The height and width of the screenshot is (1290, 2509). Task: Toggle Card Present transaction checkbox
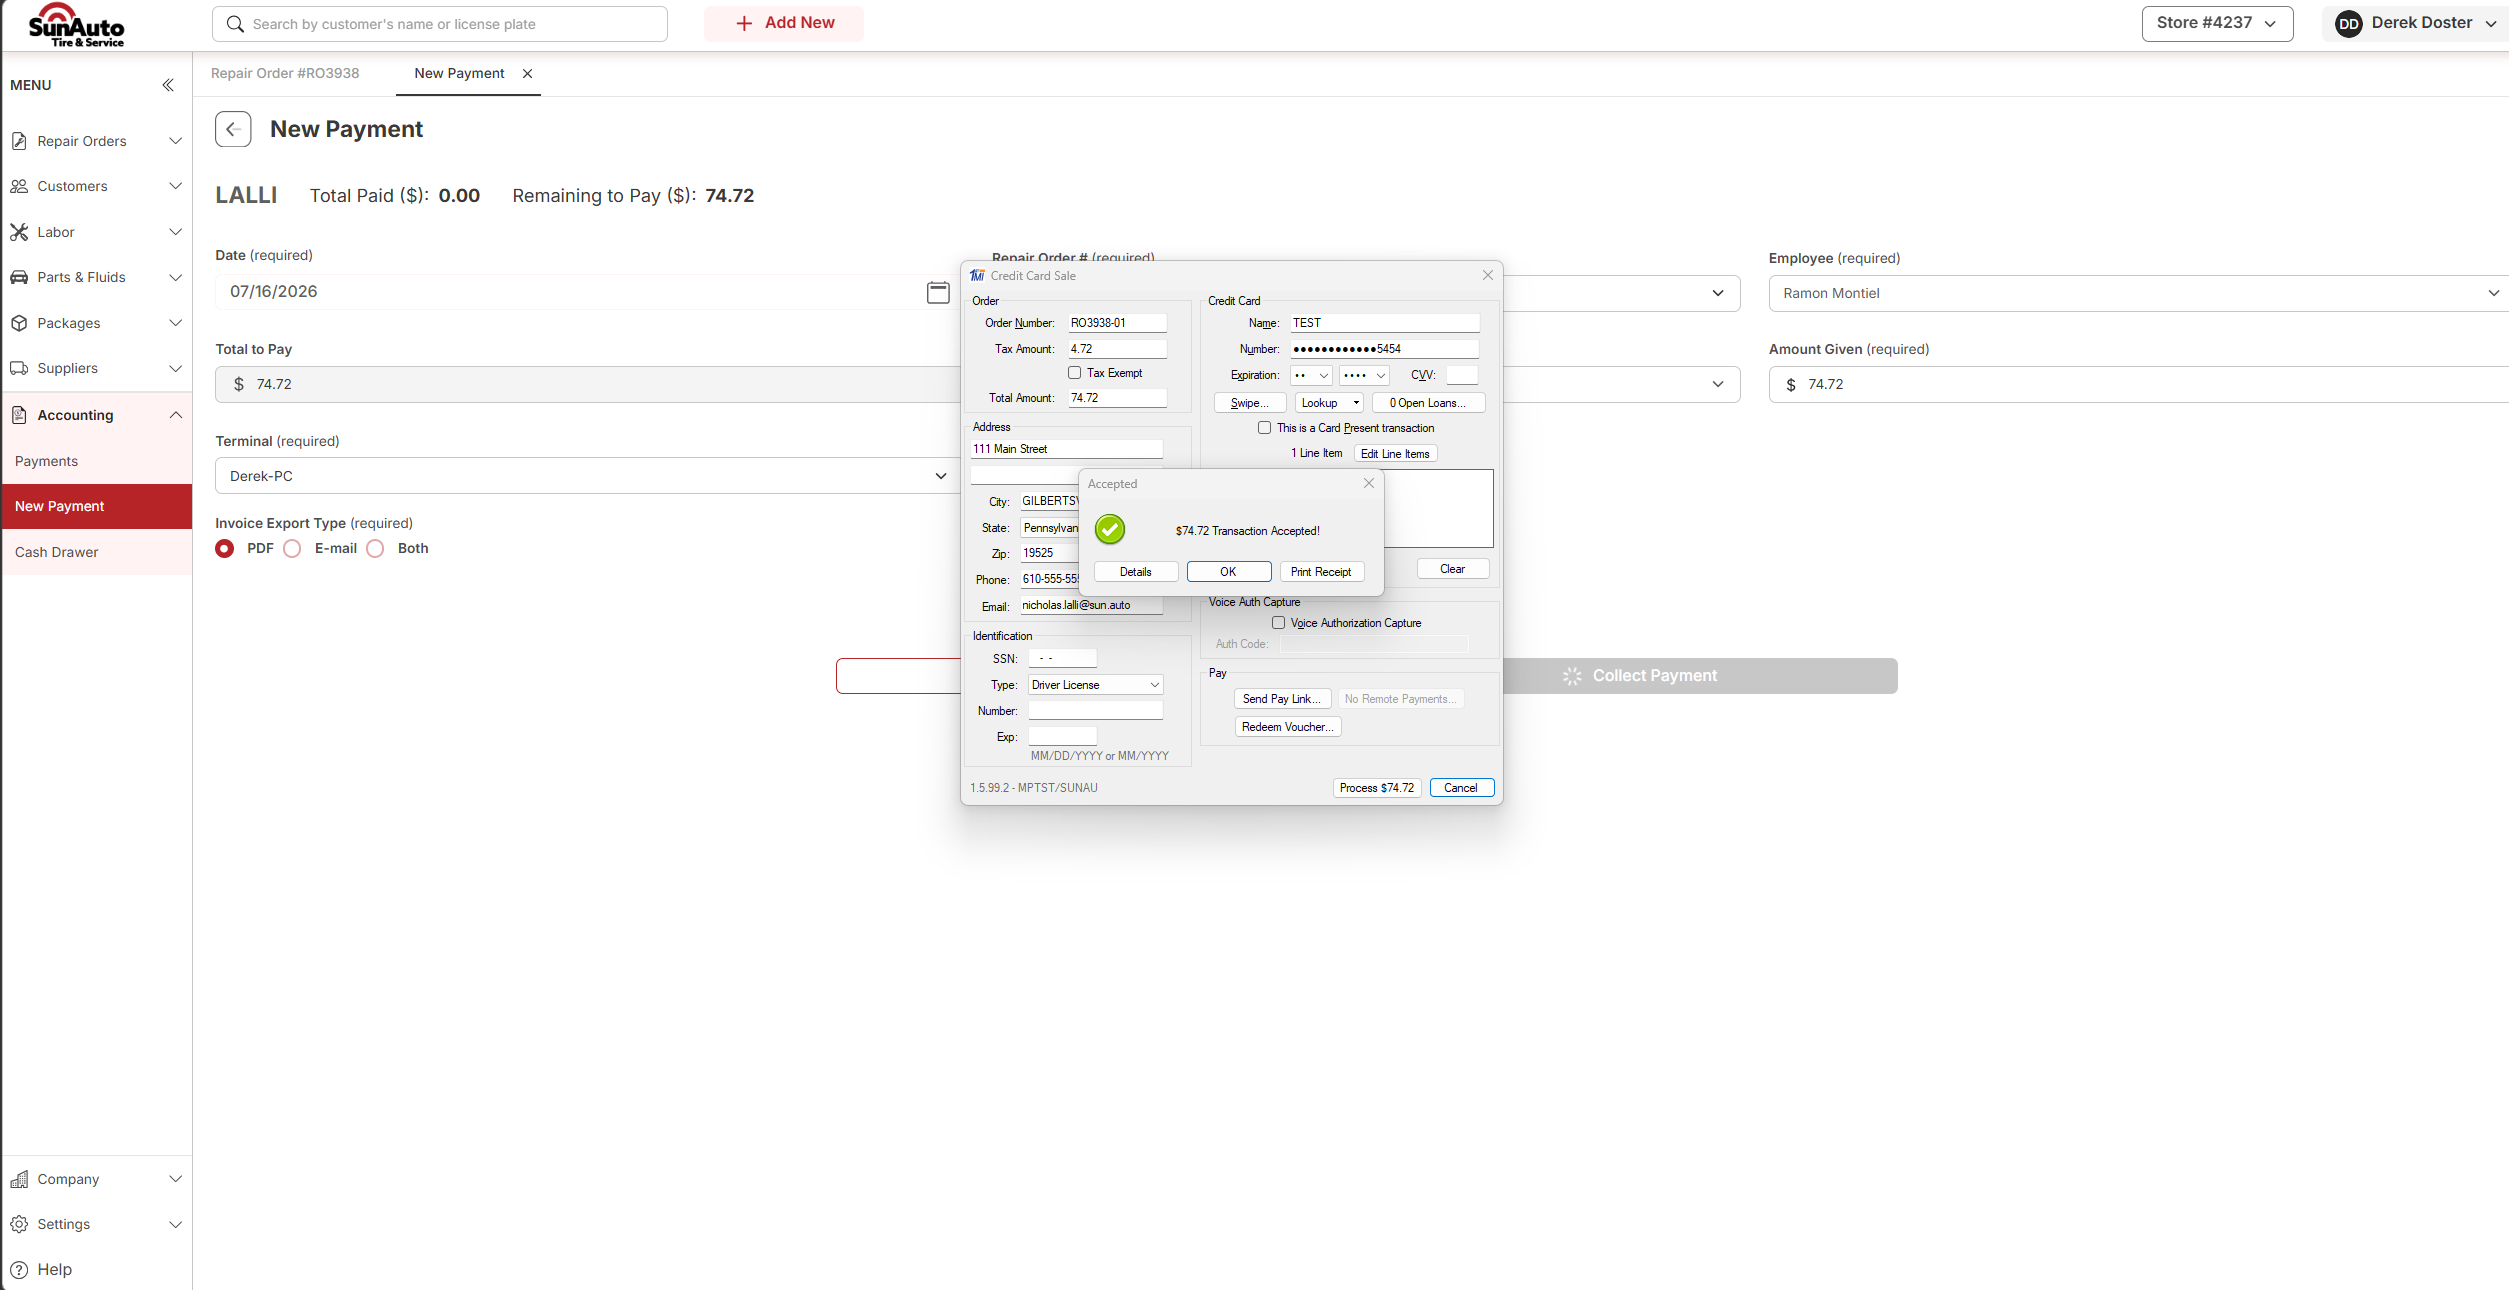point(1264,427)
